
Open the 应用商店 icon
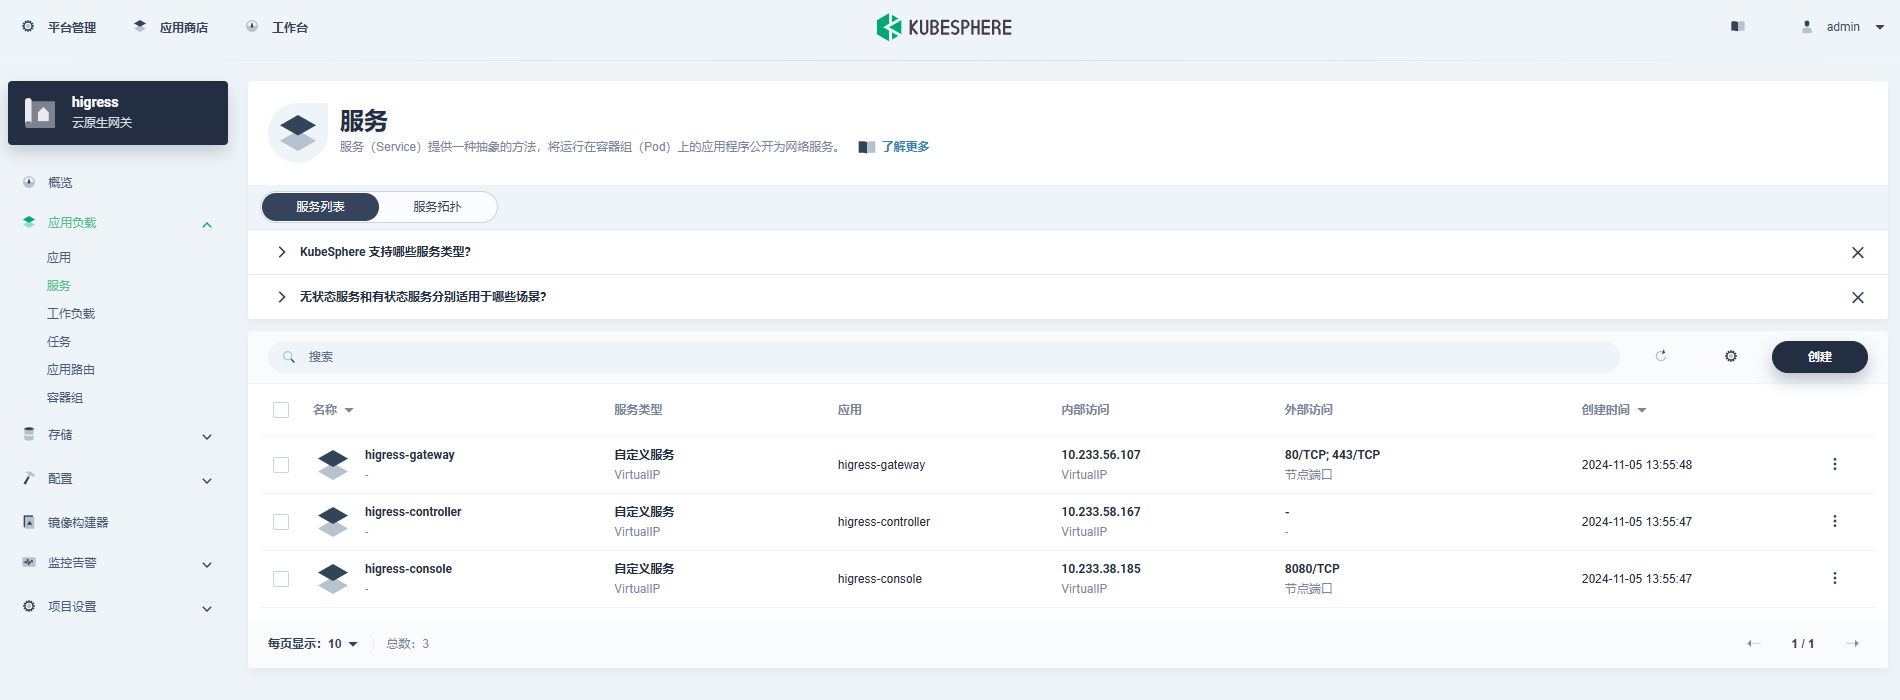140,27
